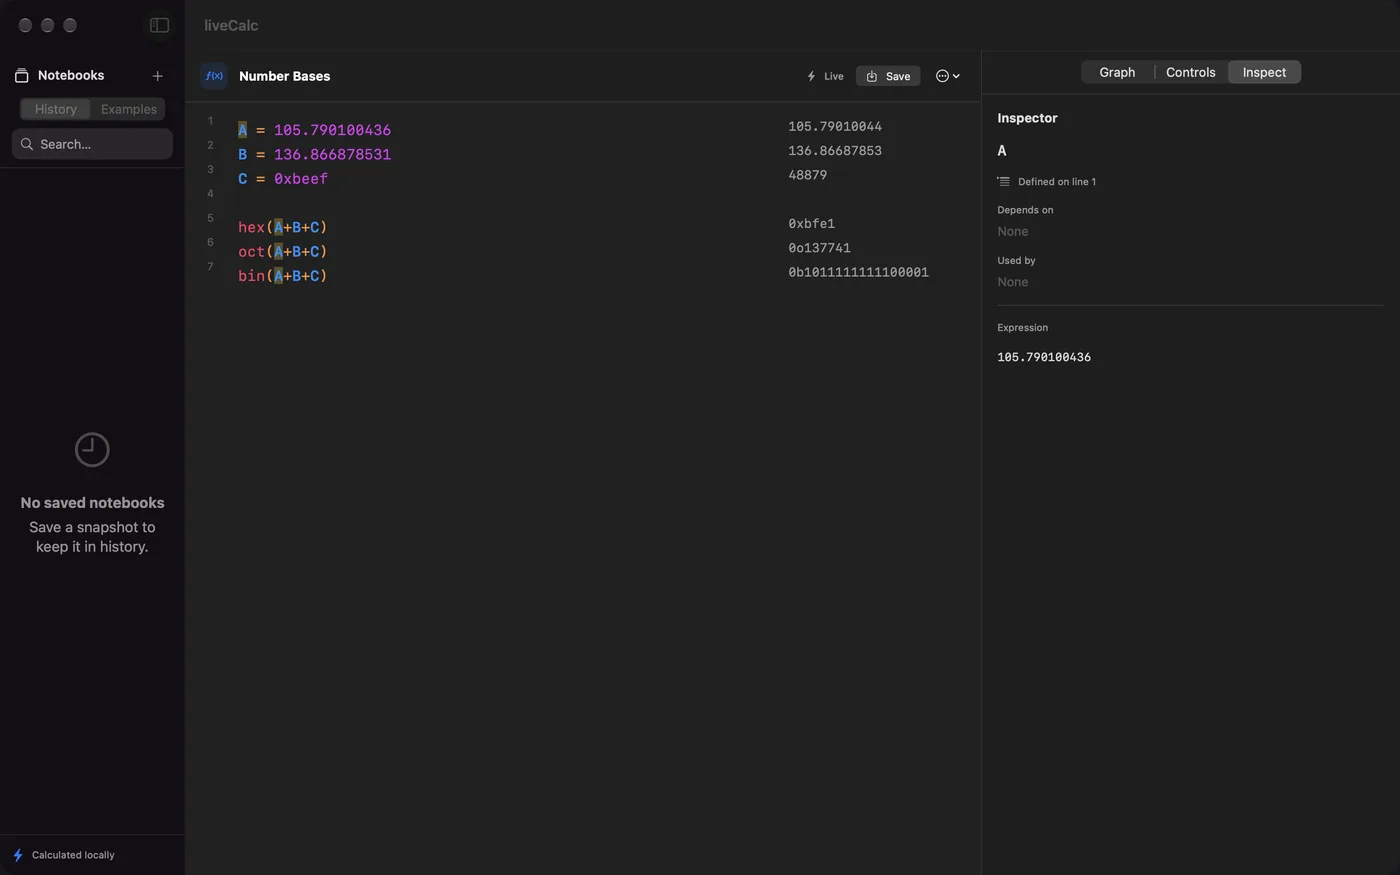Screen dimensions: 1400x875
Task: Click the liveCalc app title
Action: coord(231,25)
